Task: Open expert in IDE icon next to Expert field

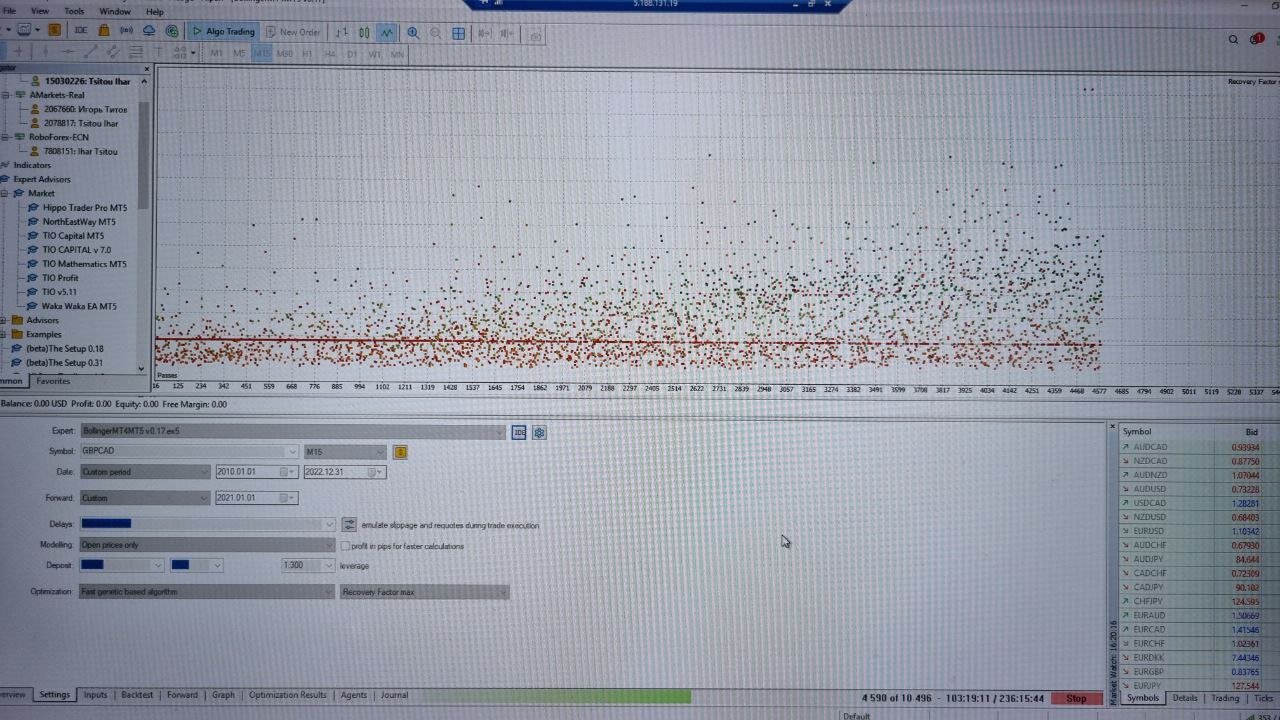Action: (x=519, y=432)
